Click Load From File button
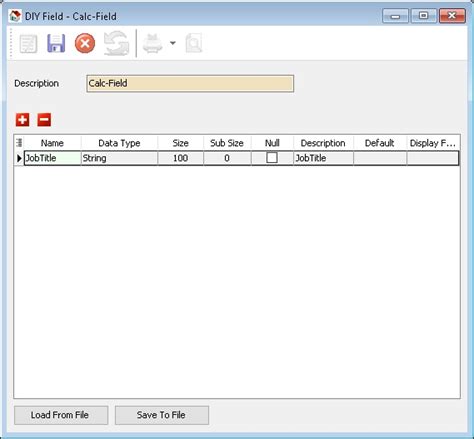 (61, 415)
